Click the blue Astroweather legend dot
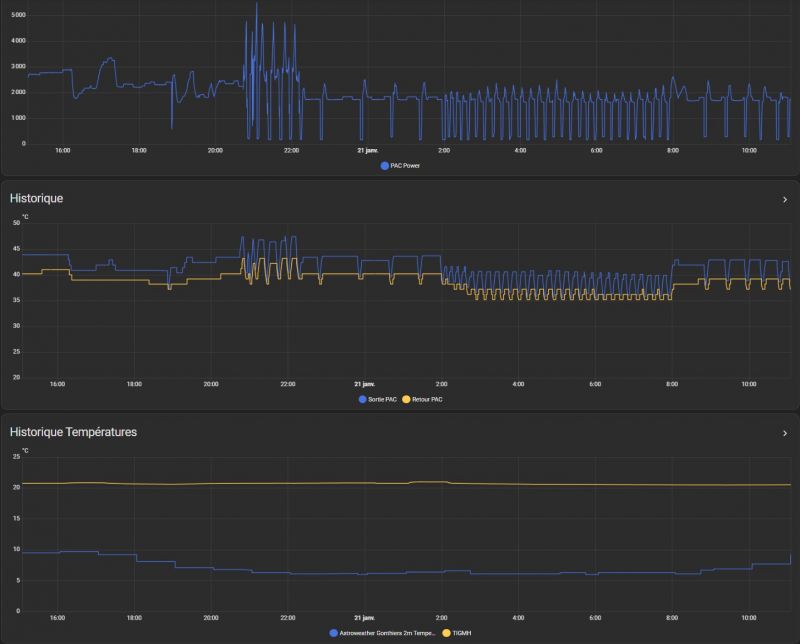This screenshot has width=800, height=644. click(333, 633)
